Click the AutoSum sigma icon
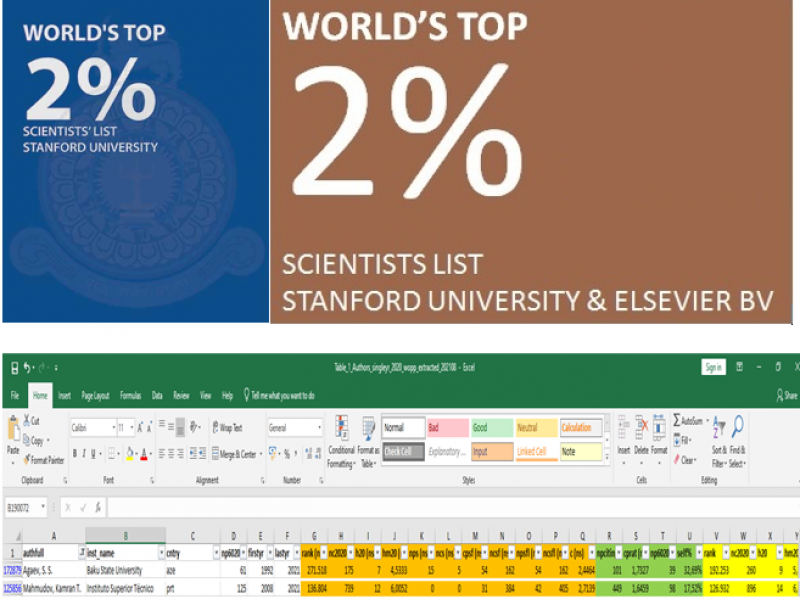800x599 pixels. [x=677, y=420]
